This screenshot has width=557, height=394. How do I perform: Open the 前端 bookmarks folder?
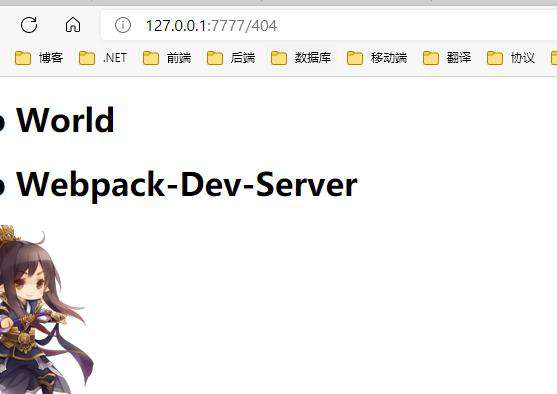pos(167,58)
